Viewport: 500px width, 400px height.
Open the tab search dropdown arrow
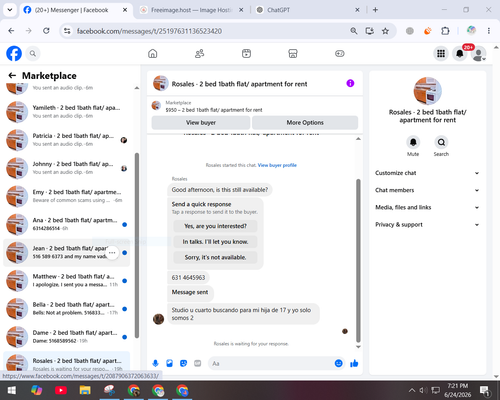(x=10, y=10)
